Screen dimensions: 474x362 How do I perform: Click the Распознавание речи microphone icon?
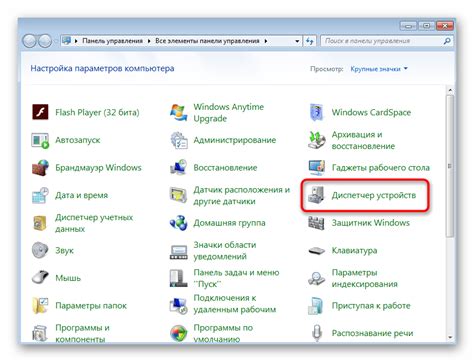point(317,333)
